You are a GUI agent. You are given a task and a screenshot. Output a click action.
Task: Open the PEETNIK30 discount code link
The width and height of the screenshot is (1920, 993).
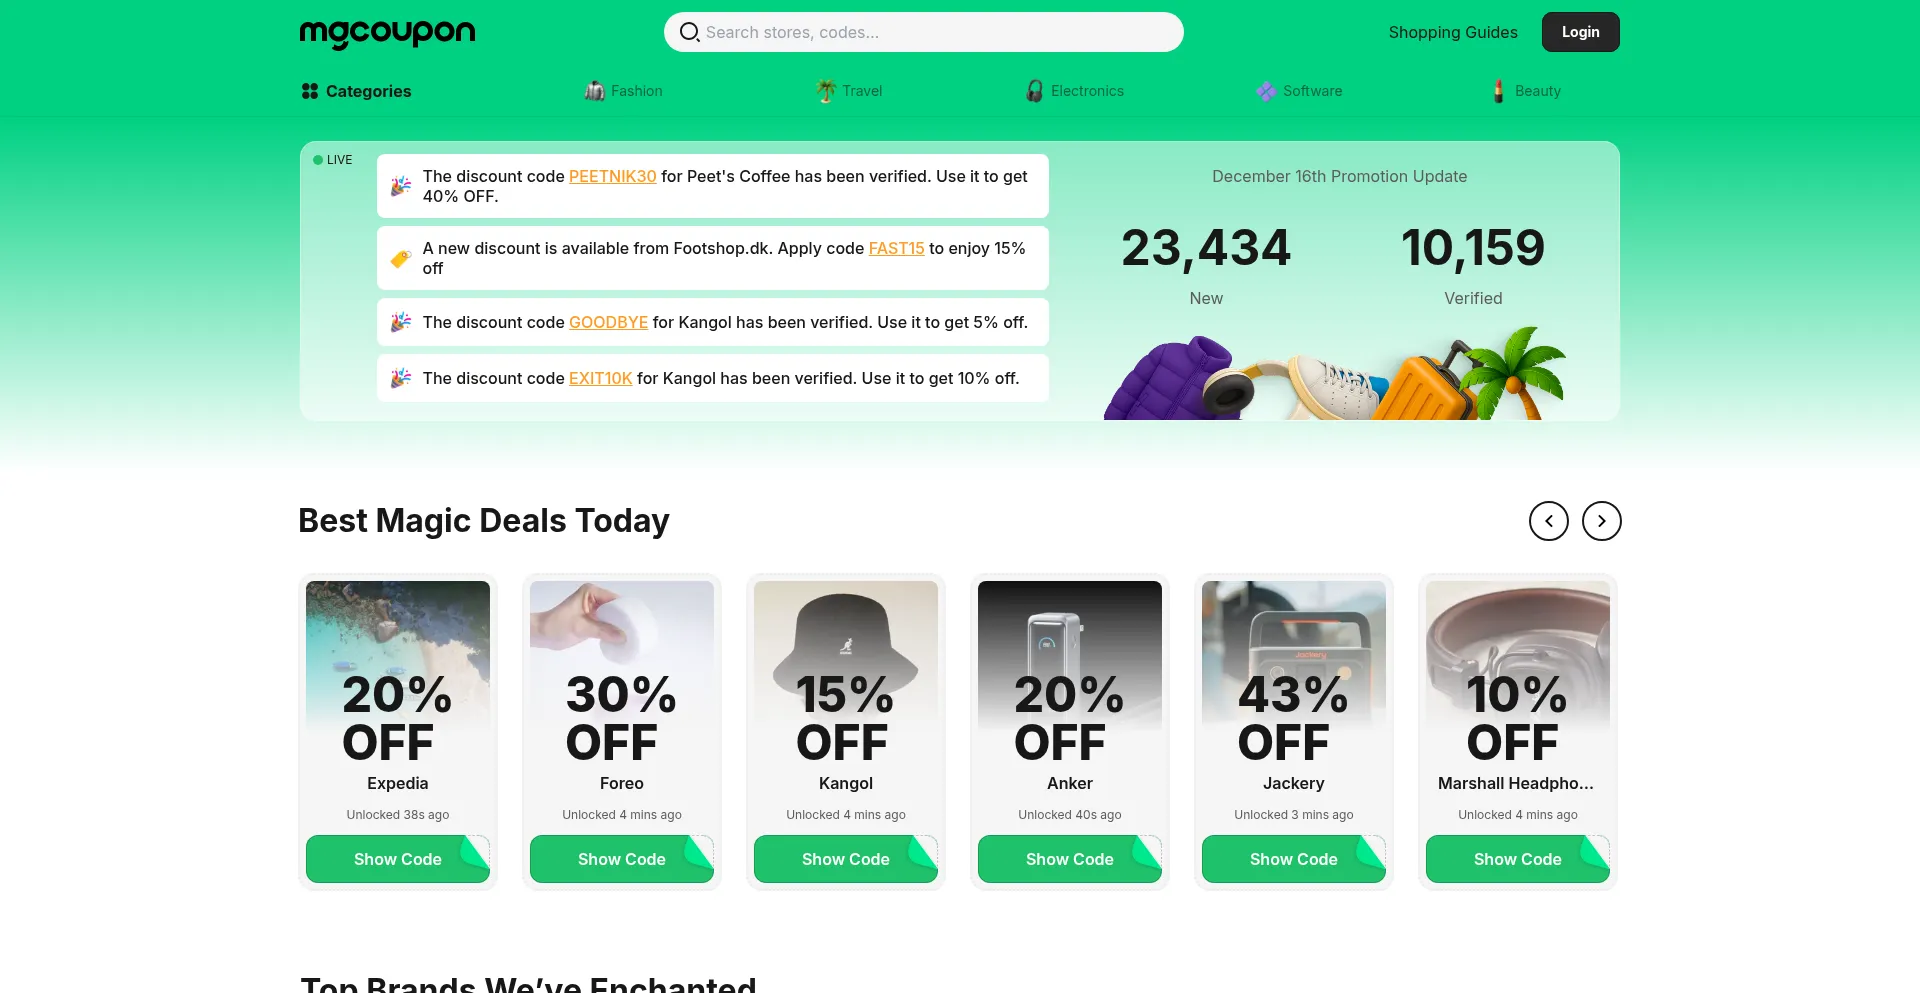[x=611, y=176]
